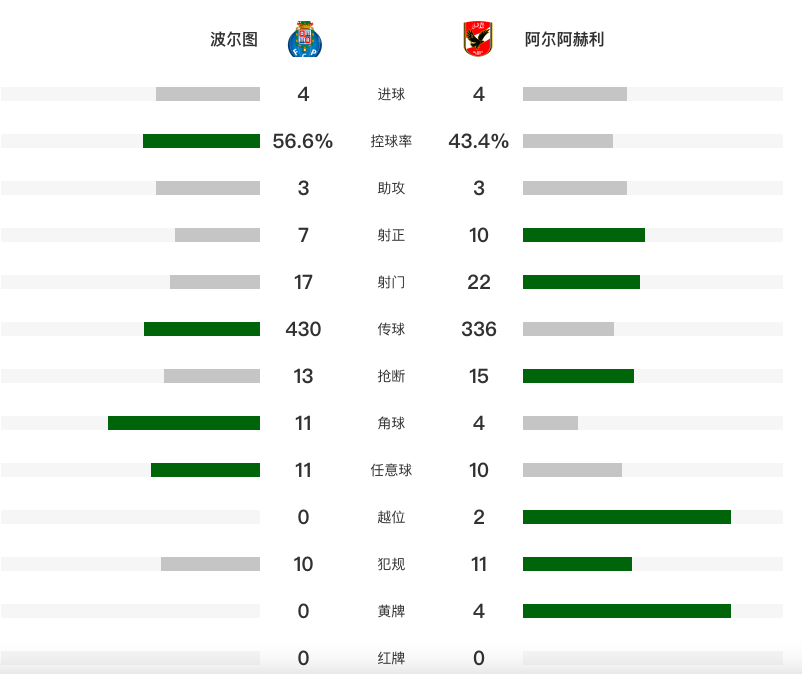Select the 红牌 stat label
The width and height of the screenshot is (802, 674).
(391, 658)
